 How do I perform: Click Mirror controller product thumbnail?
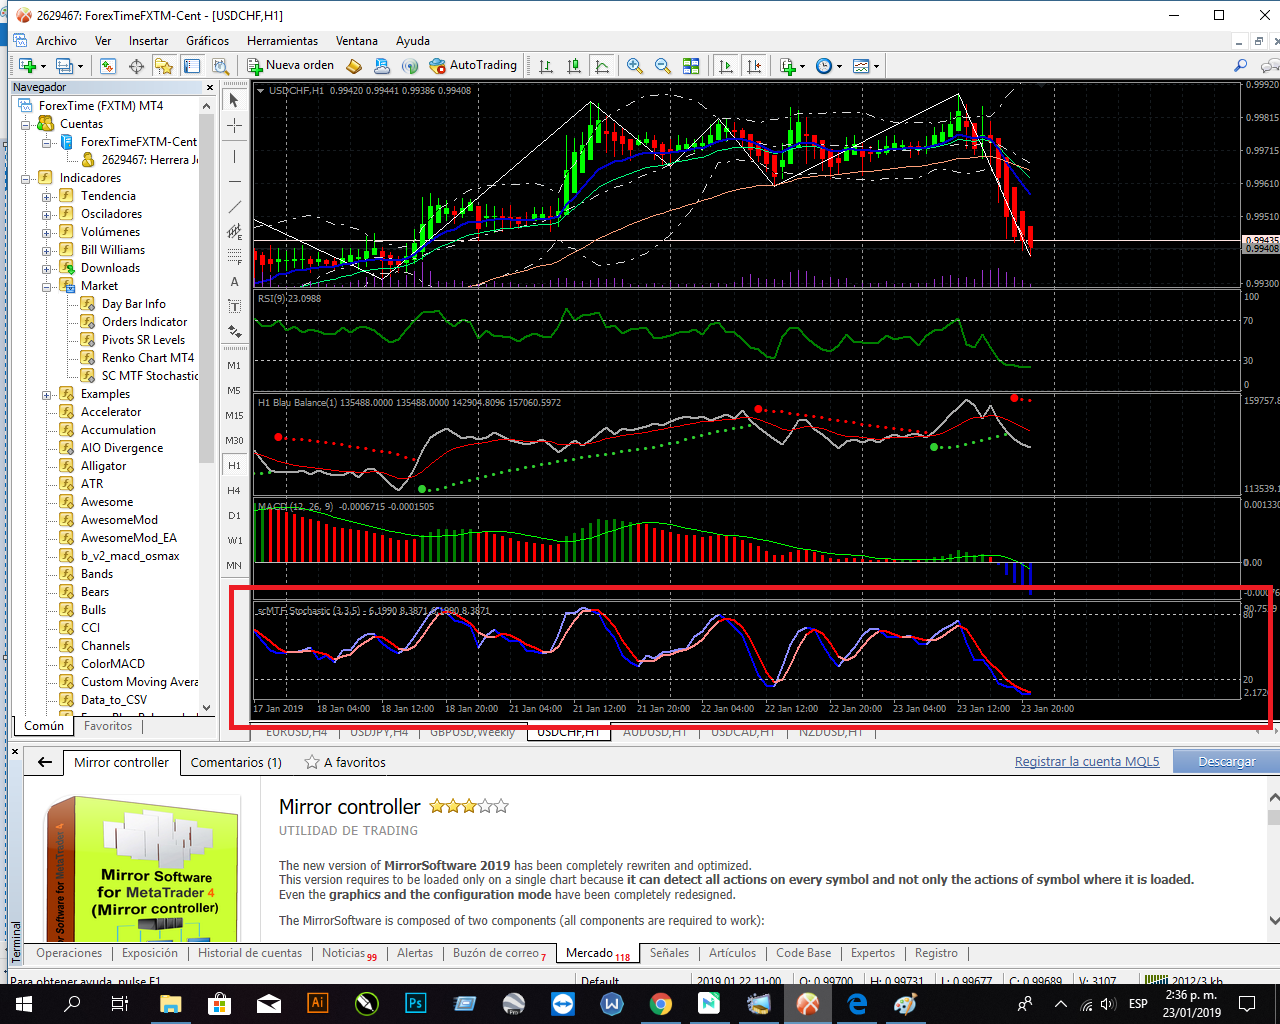point(143,868)
